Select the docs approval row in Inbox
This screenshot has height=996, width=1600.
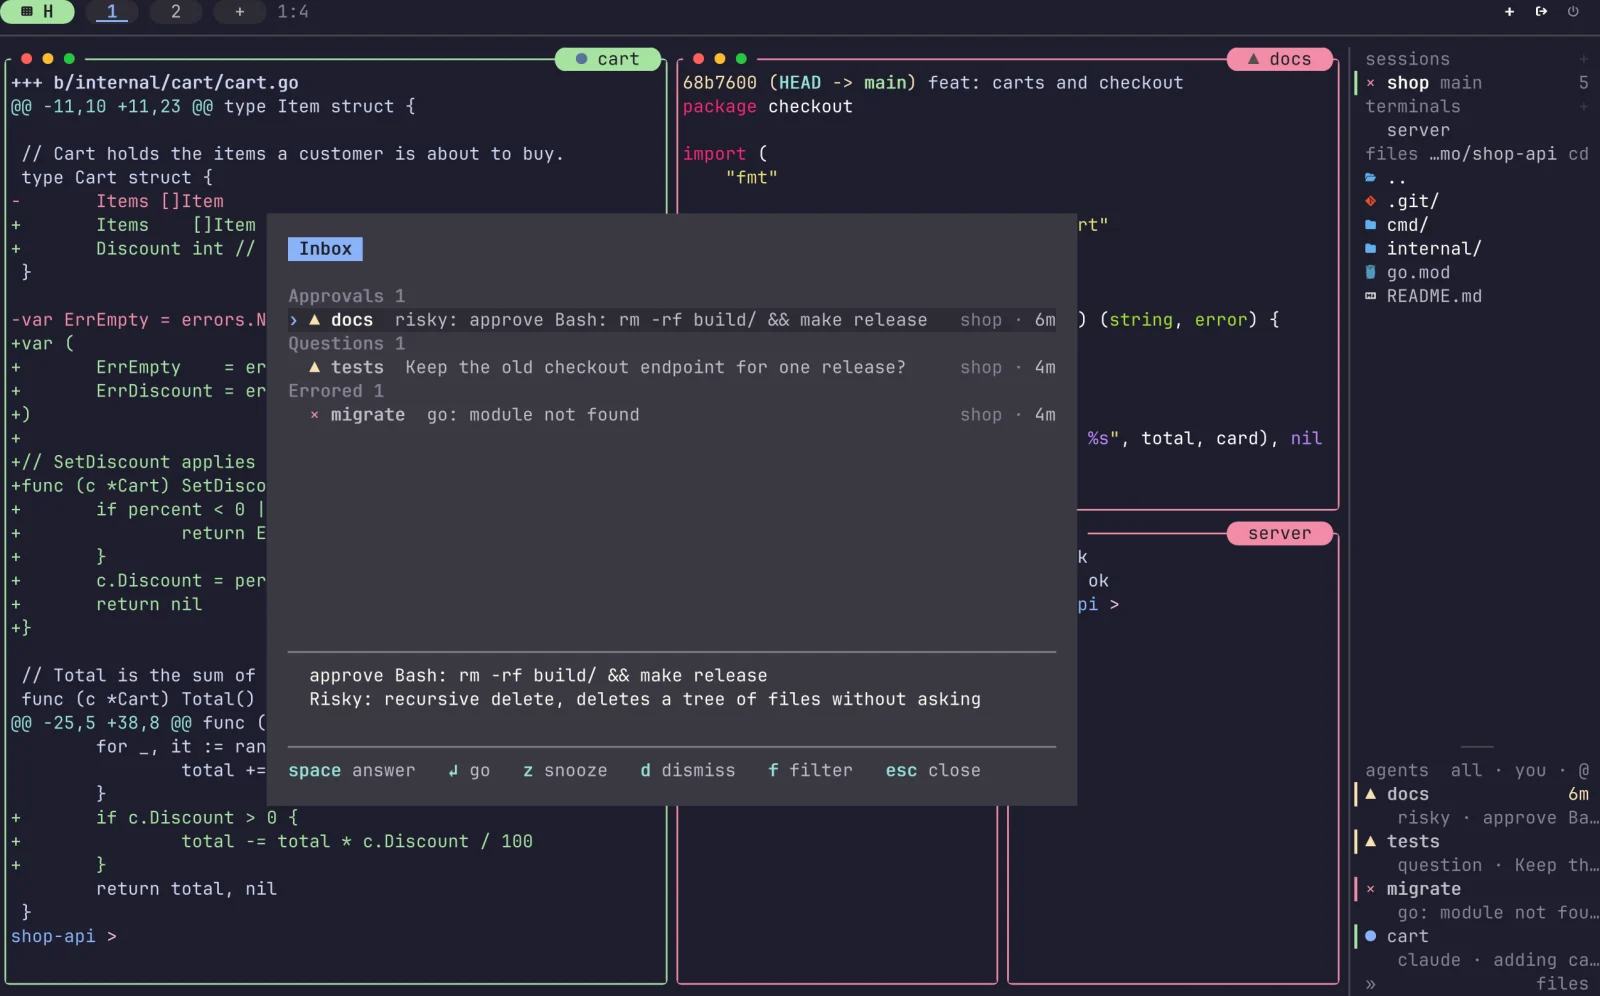[x=672, y=320]
